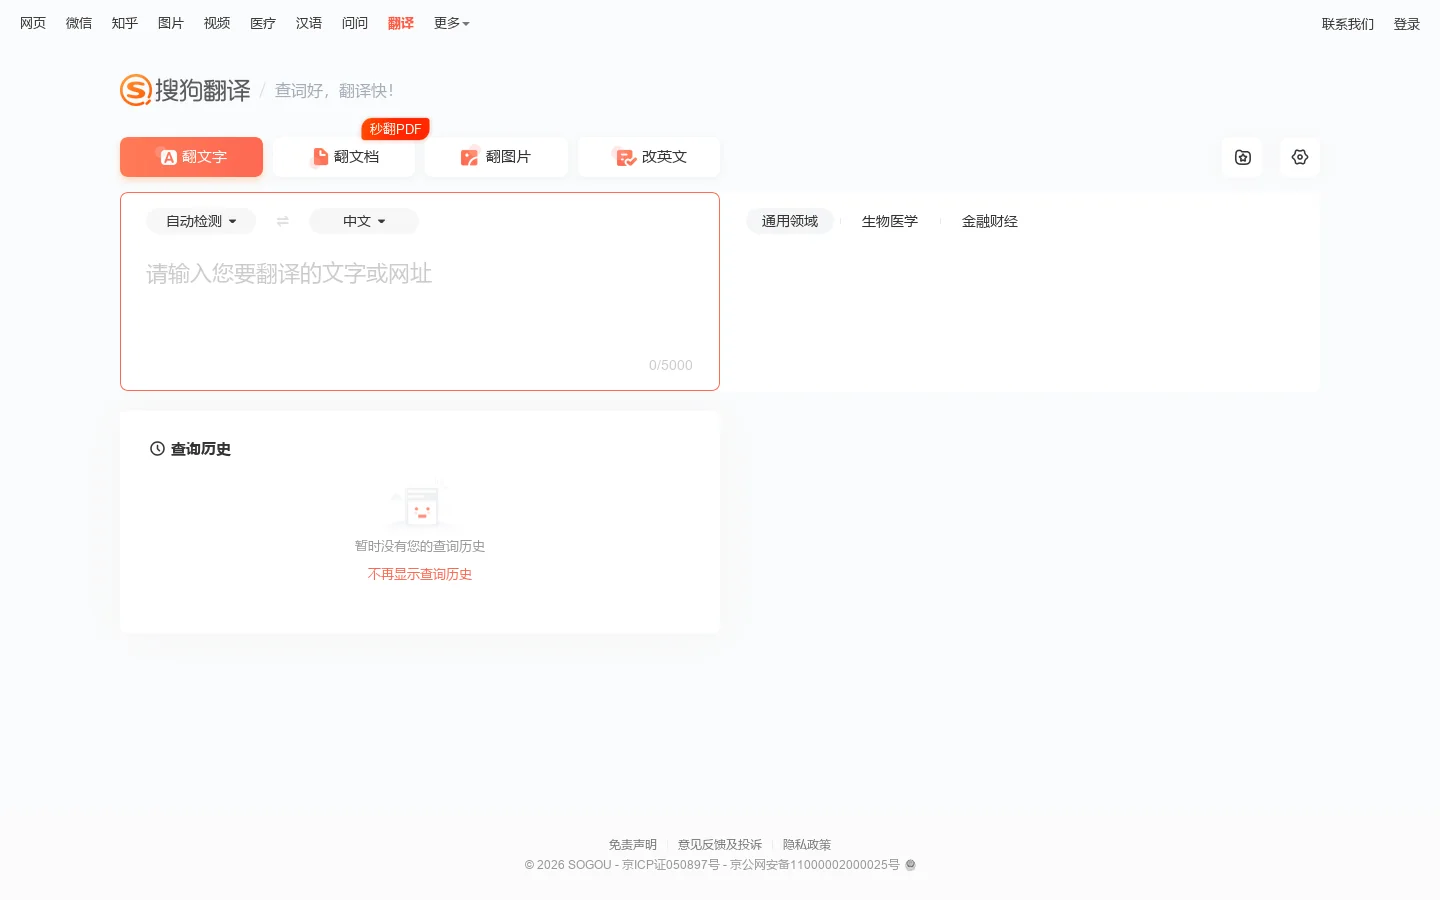Swap languages with the exchange arrows icon
The width and height of the screenshot is (1440, 900).
(x=283, y=221)
